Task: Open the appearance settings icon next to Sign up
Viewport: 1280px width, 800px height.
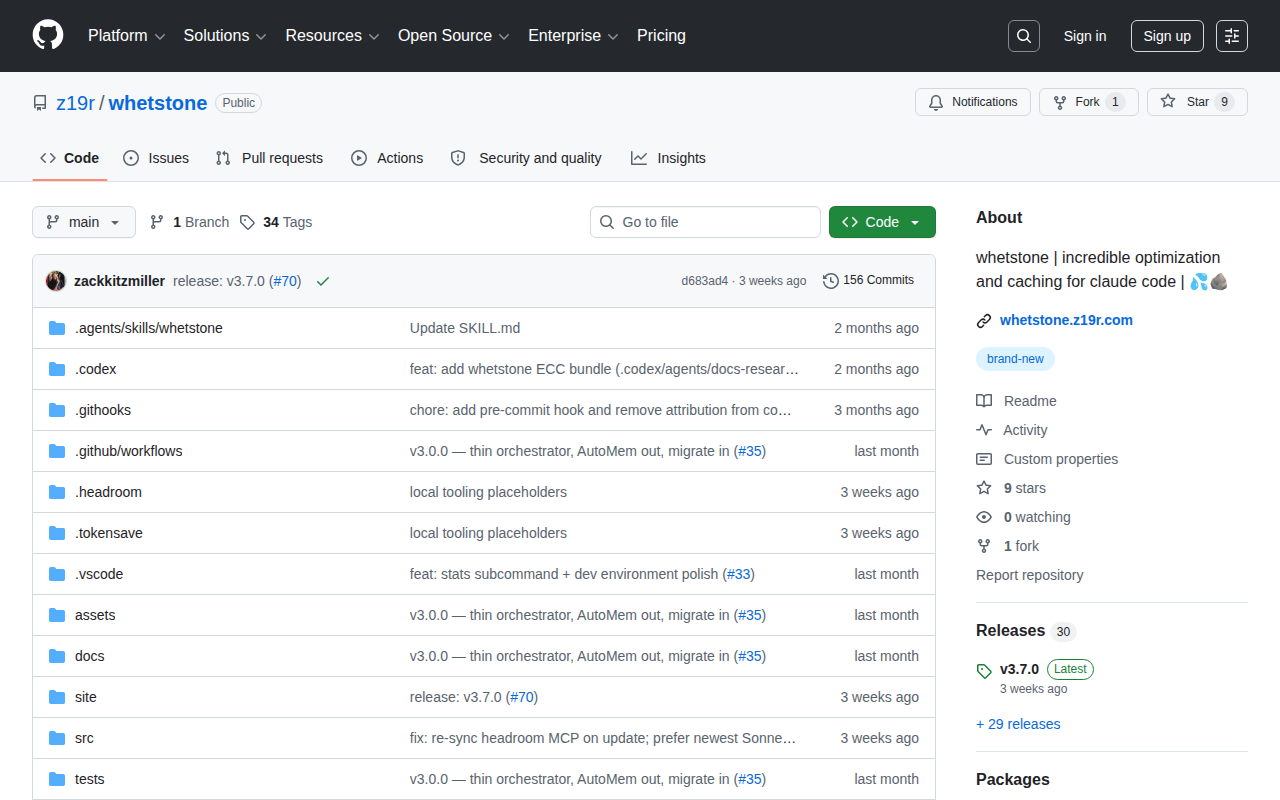Action: [1232, 36]
